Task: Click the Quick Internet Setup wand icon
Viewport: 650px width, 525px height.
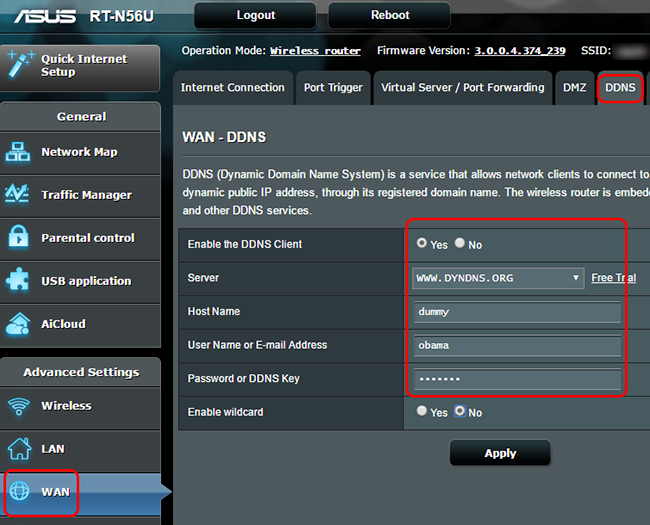Action: coord(20,63)
